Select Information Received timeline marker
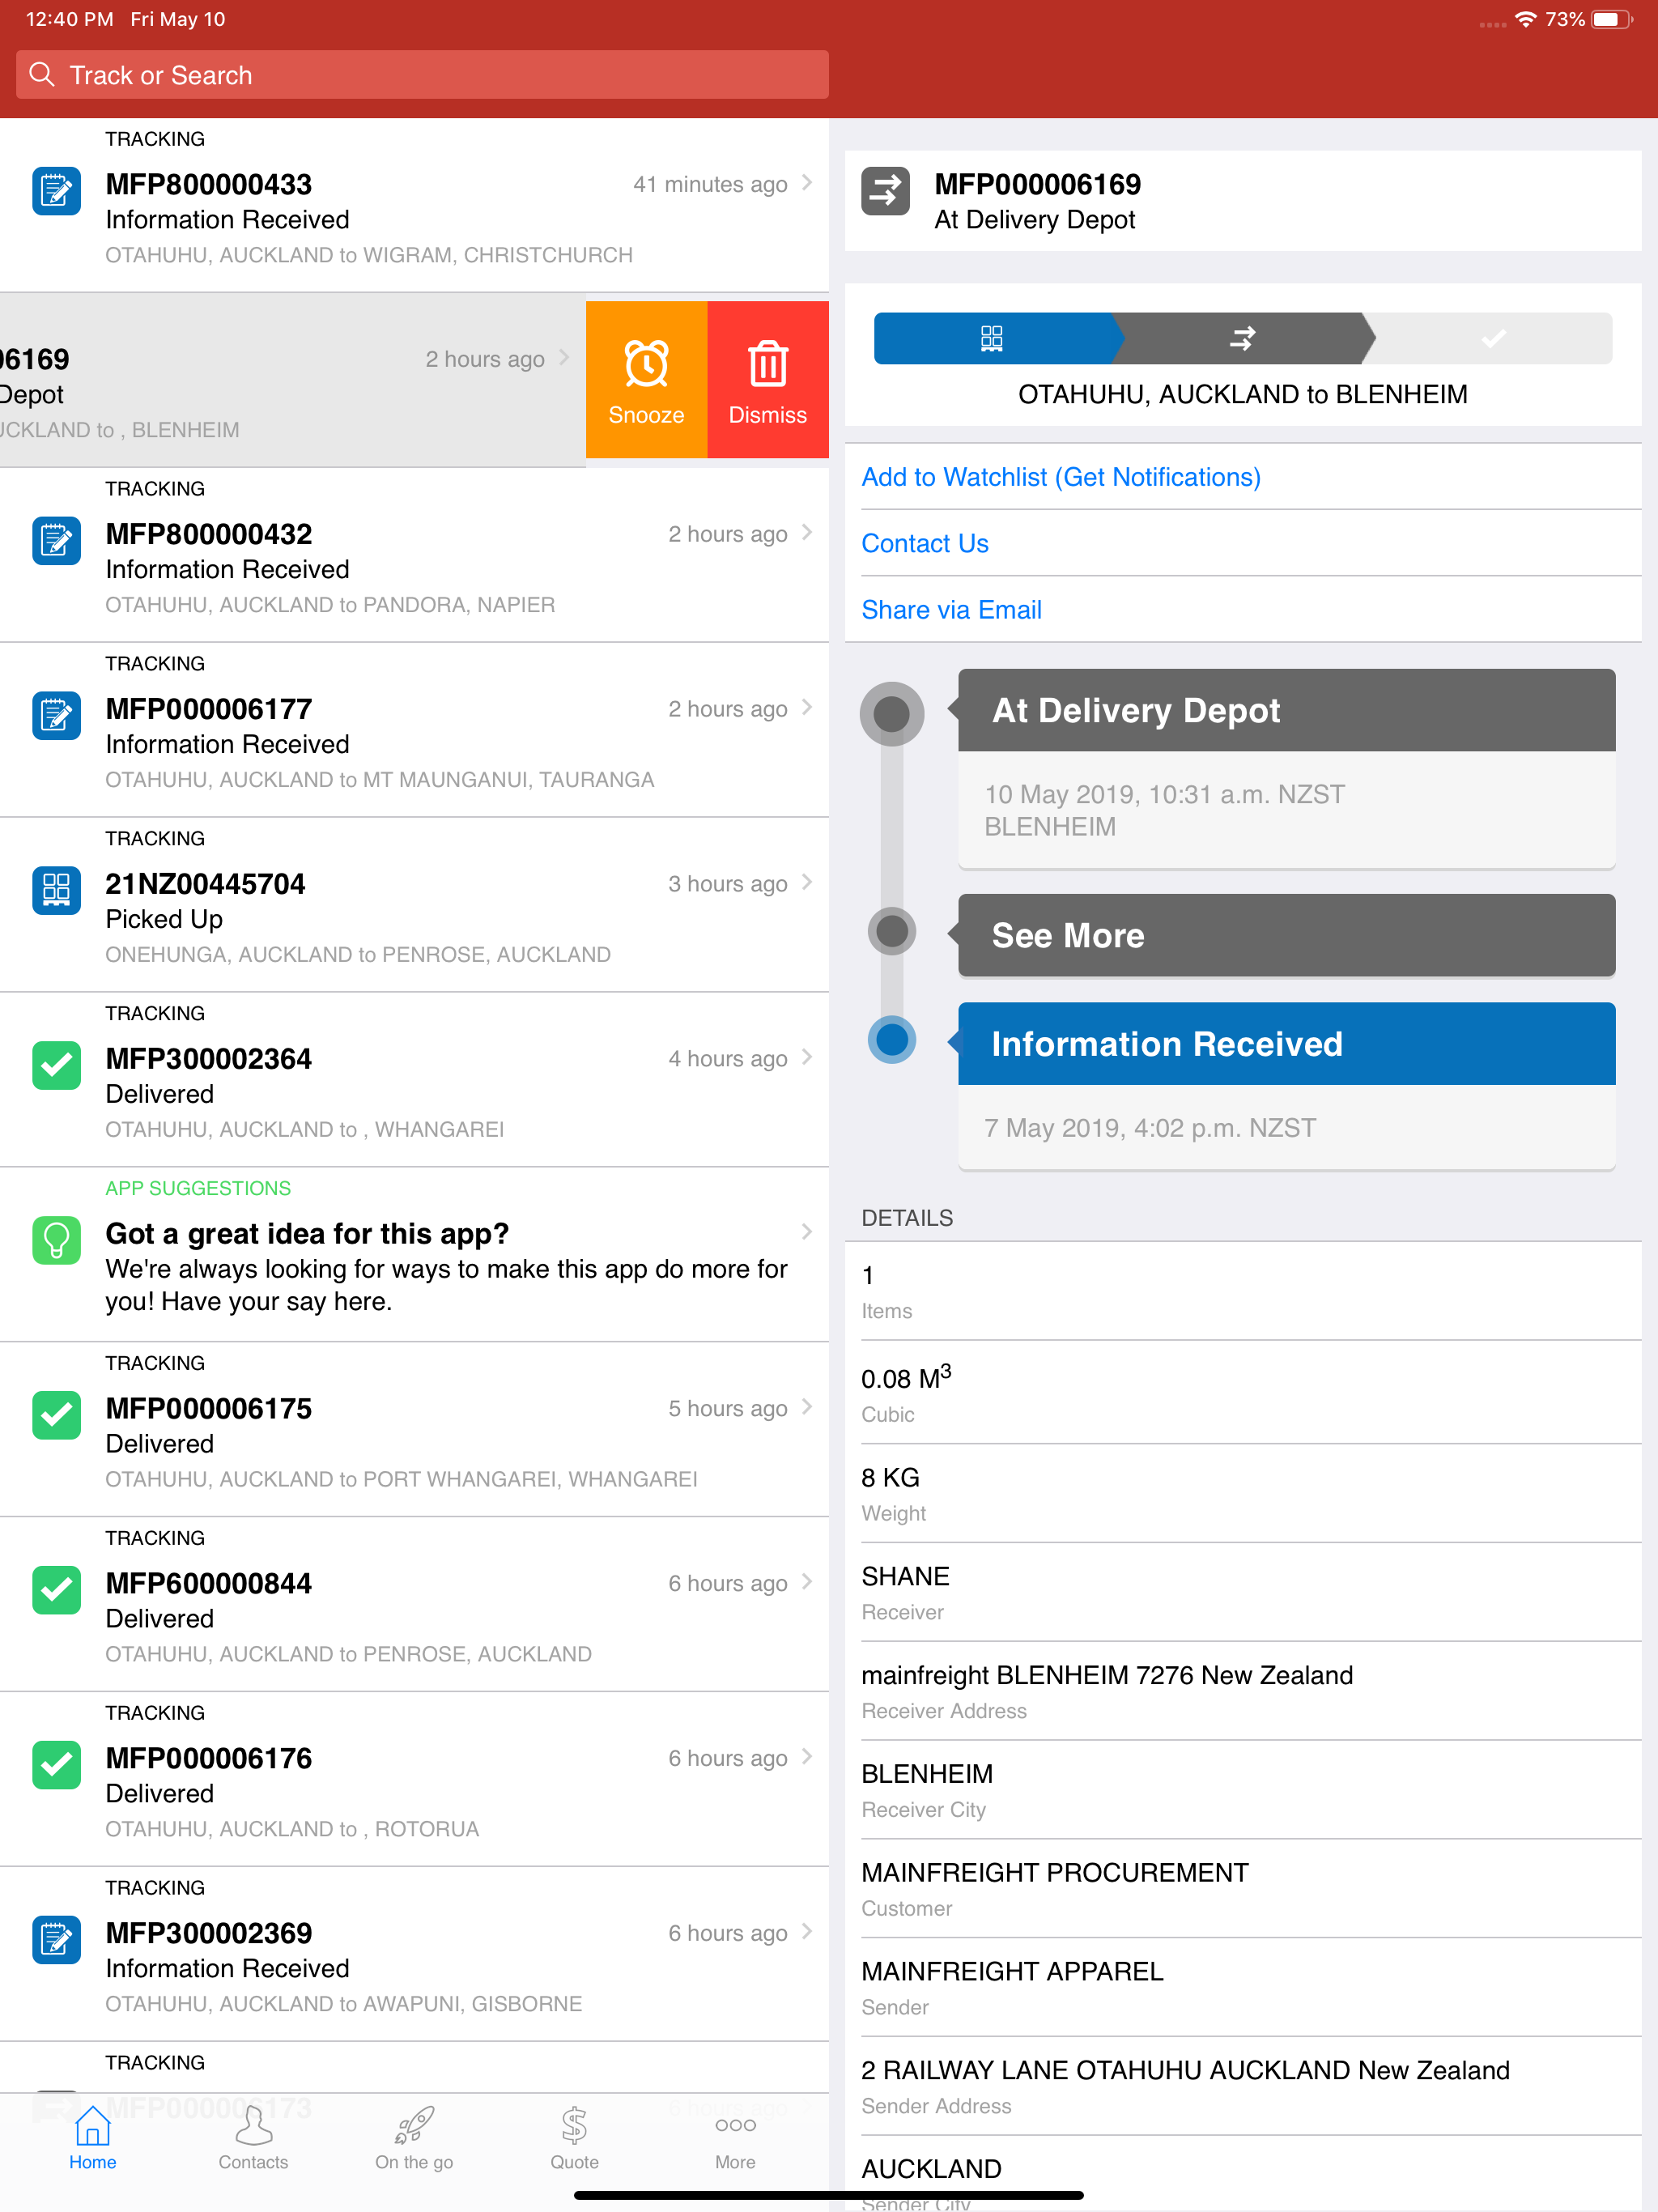The width and height of the screenshot is (1658, 2212). coord(892,1040)
